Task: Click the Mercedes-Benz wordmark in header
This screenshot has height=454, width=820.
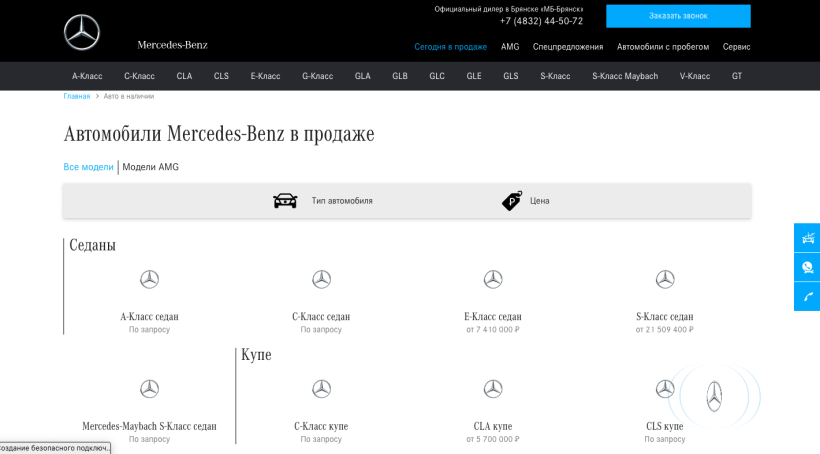Action: click(x=173, y=45)
